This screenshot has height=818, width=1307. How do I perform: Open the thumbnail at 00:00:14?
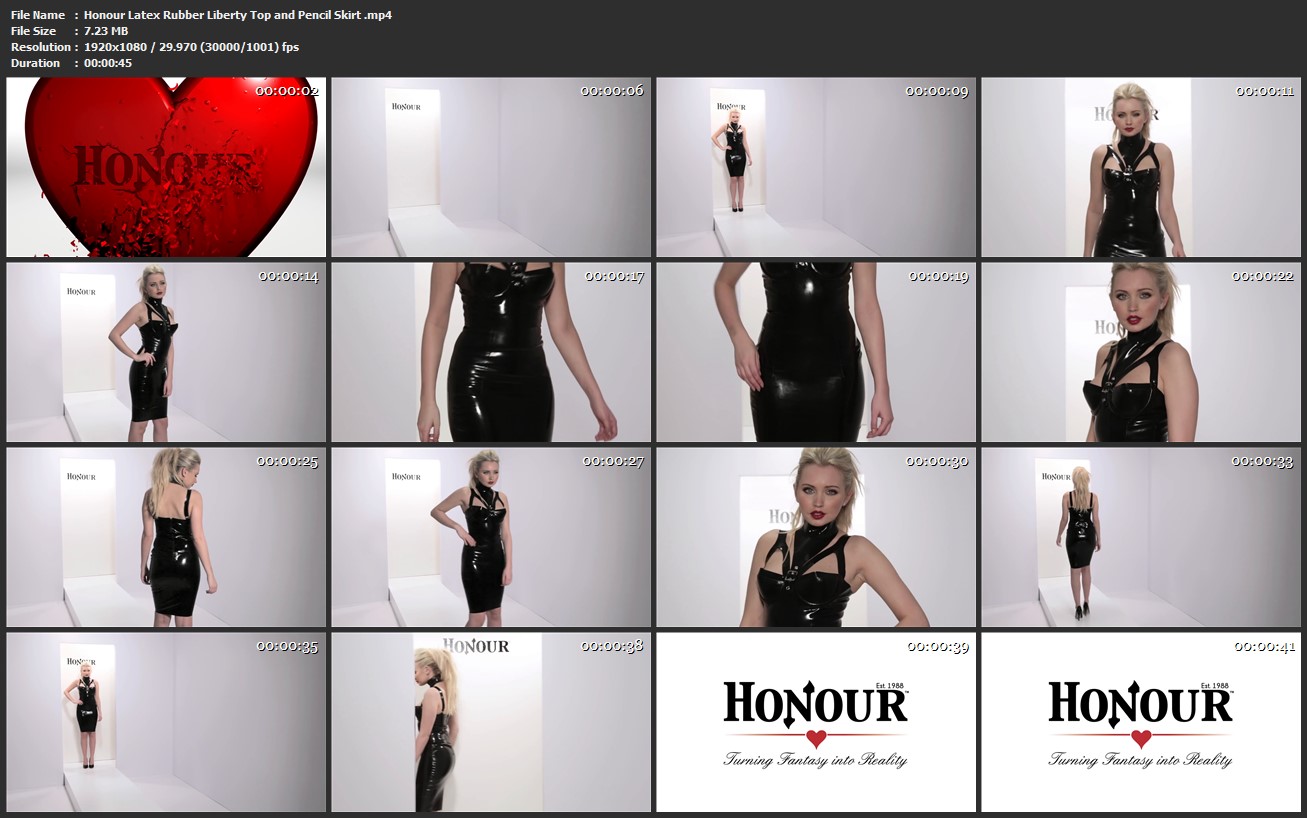166,352
